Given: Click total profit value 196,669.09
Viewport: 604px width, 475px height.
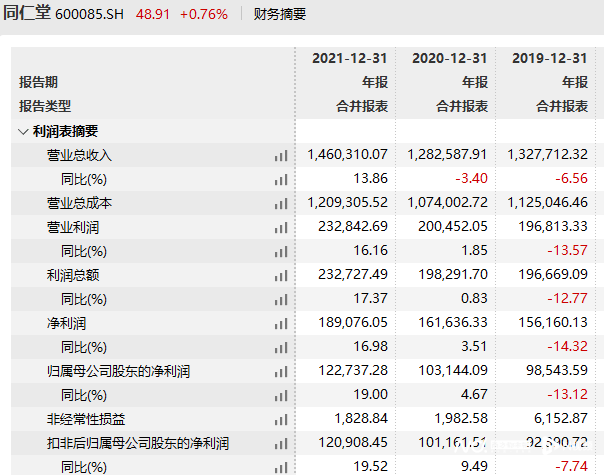Looking at the screenshot, I should (553, 274).
